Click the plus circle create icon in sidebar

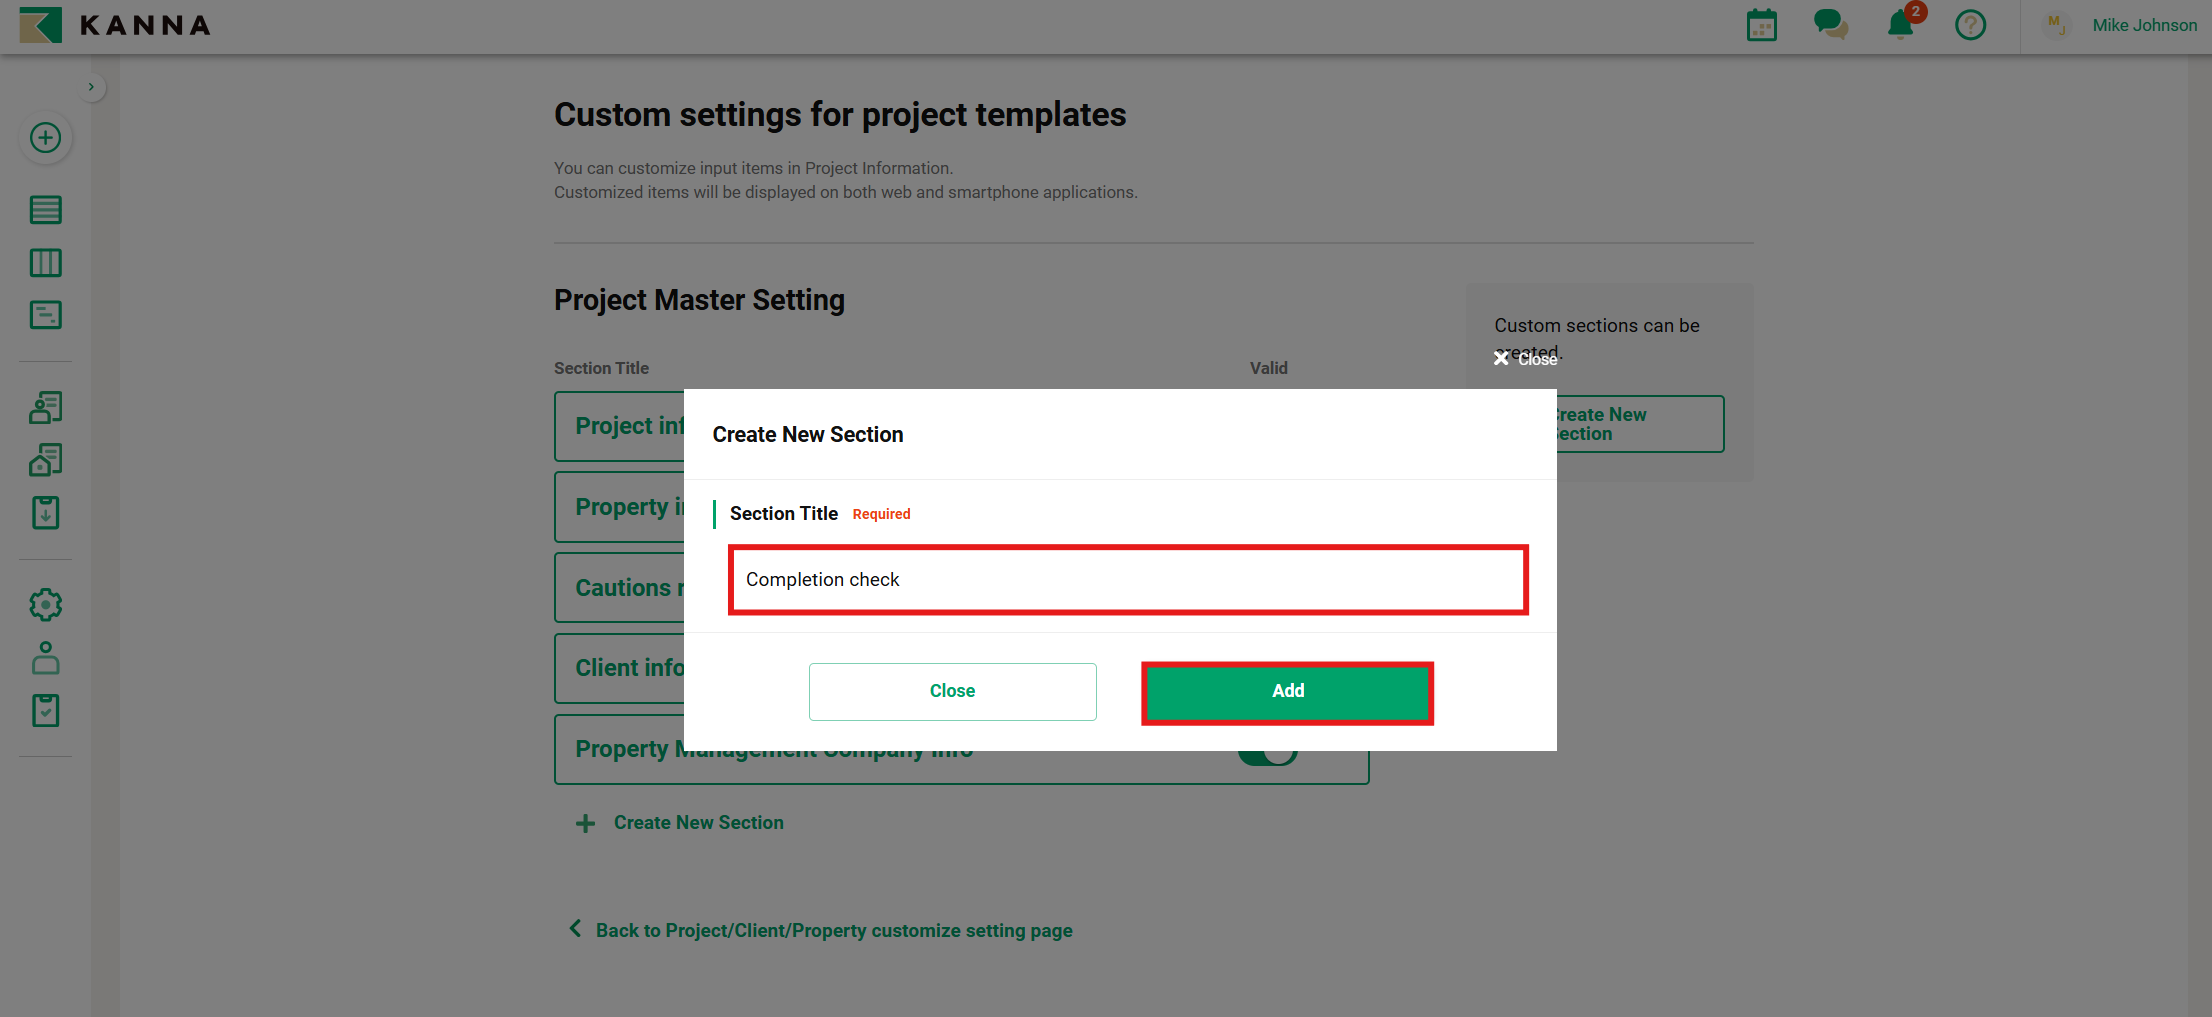click(x=45, y=138)
